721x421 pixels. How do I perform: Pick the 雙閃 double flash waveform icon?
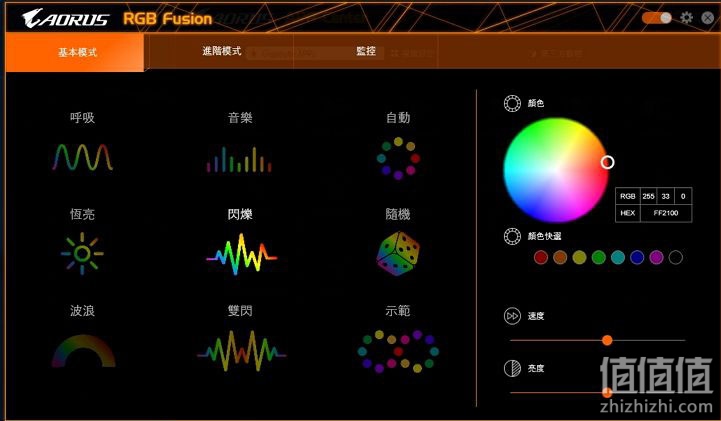click(x=242, y=351)
